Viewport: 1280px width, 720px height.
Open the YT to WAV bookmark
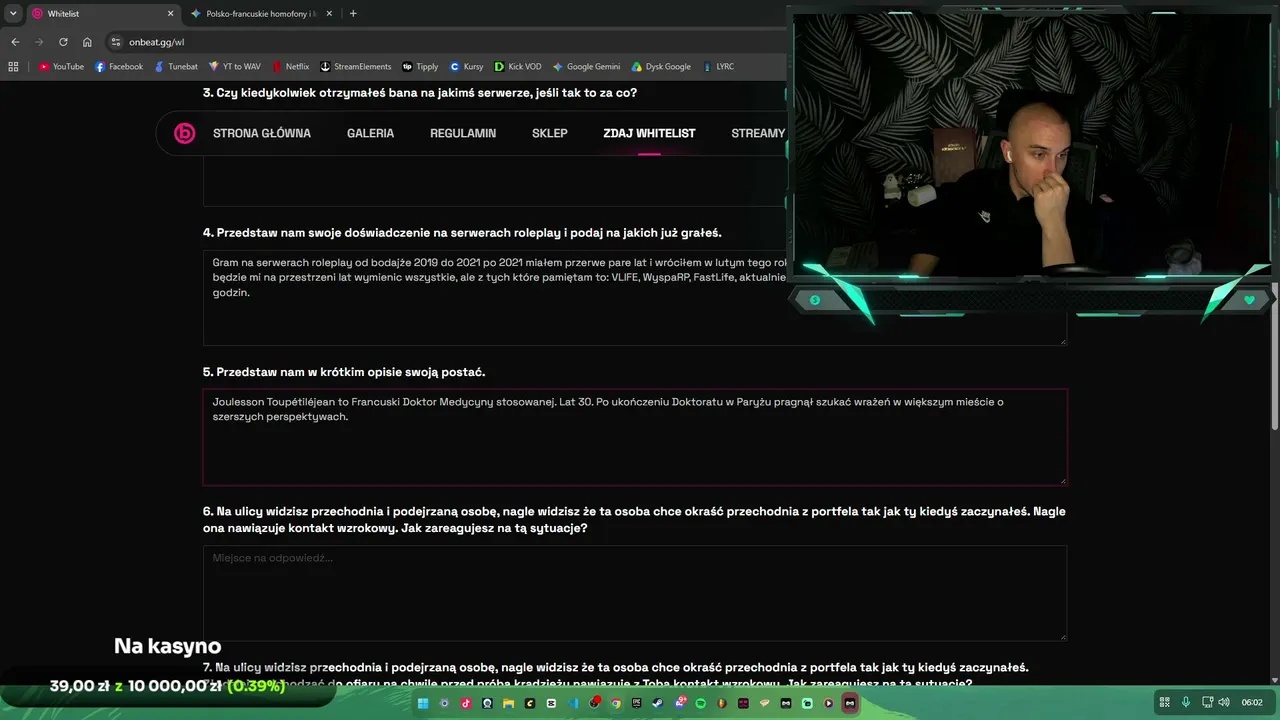(x=234, y=67)
